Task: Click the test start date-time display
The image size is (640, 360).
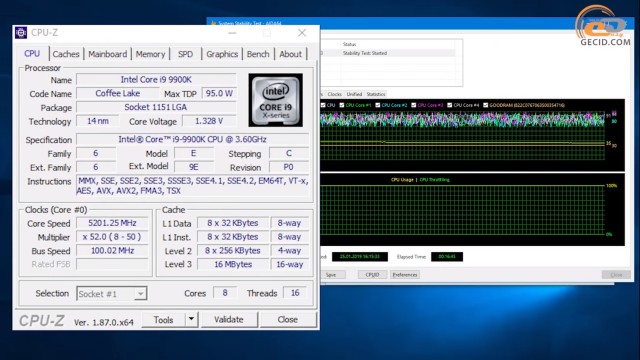Action: coord(360,257)
